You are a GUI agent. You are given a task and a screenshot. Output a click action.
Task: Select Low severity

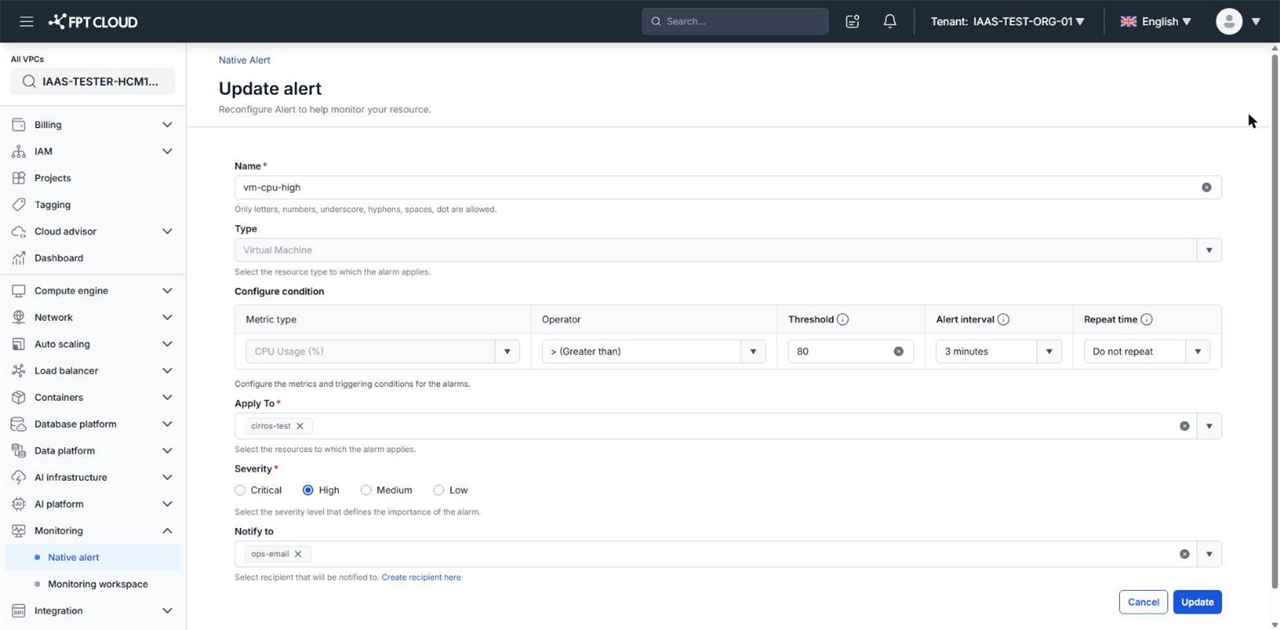pyautogui.click(x=438, y=490)
